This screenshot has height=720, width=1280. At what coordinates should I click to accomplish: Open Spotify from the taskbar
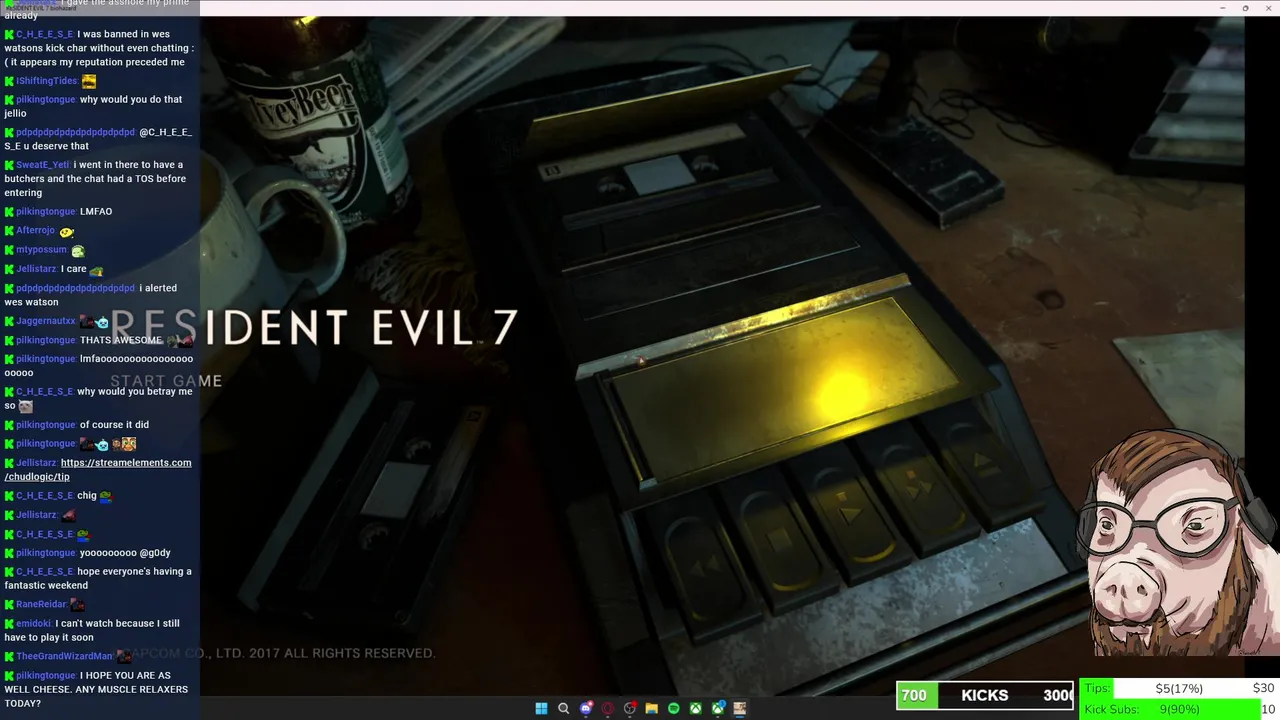pos(674,708)
